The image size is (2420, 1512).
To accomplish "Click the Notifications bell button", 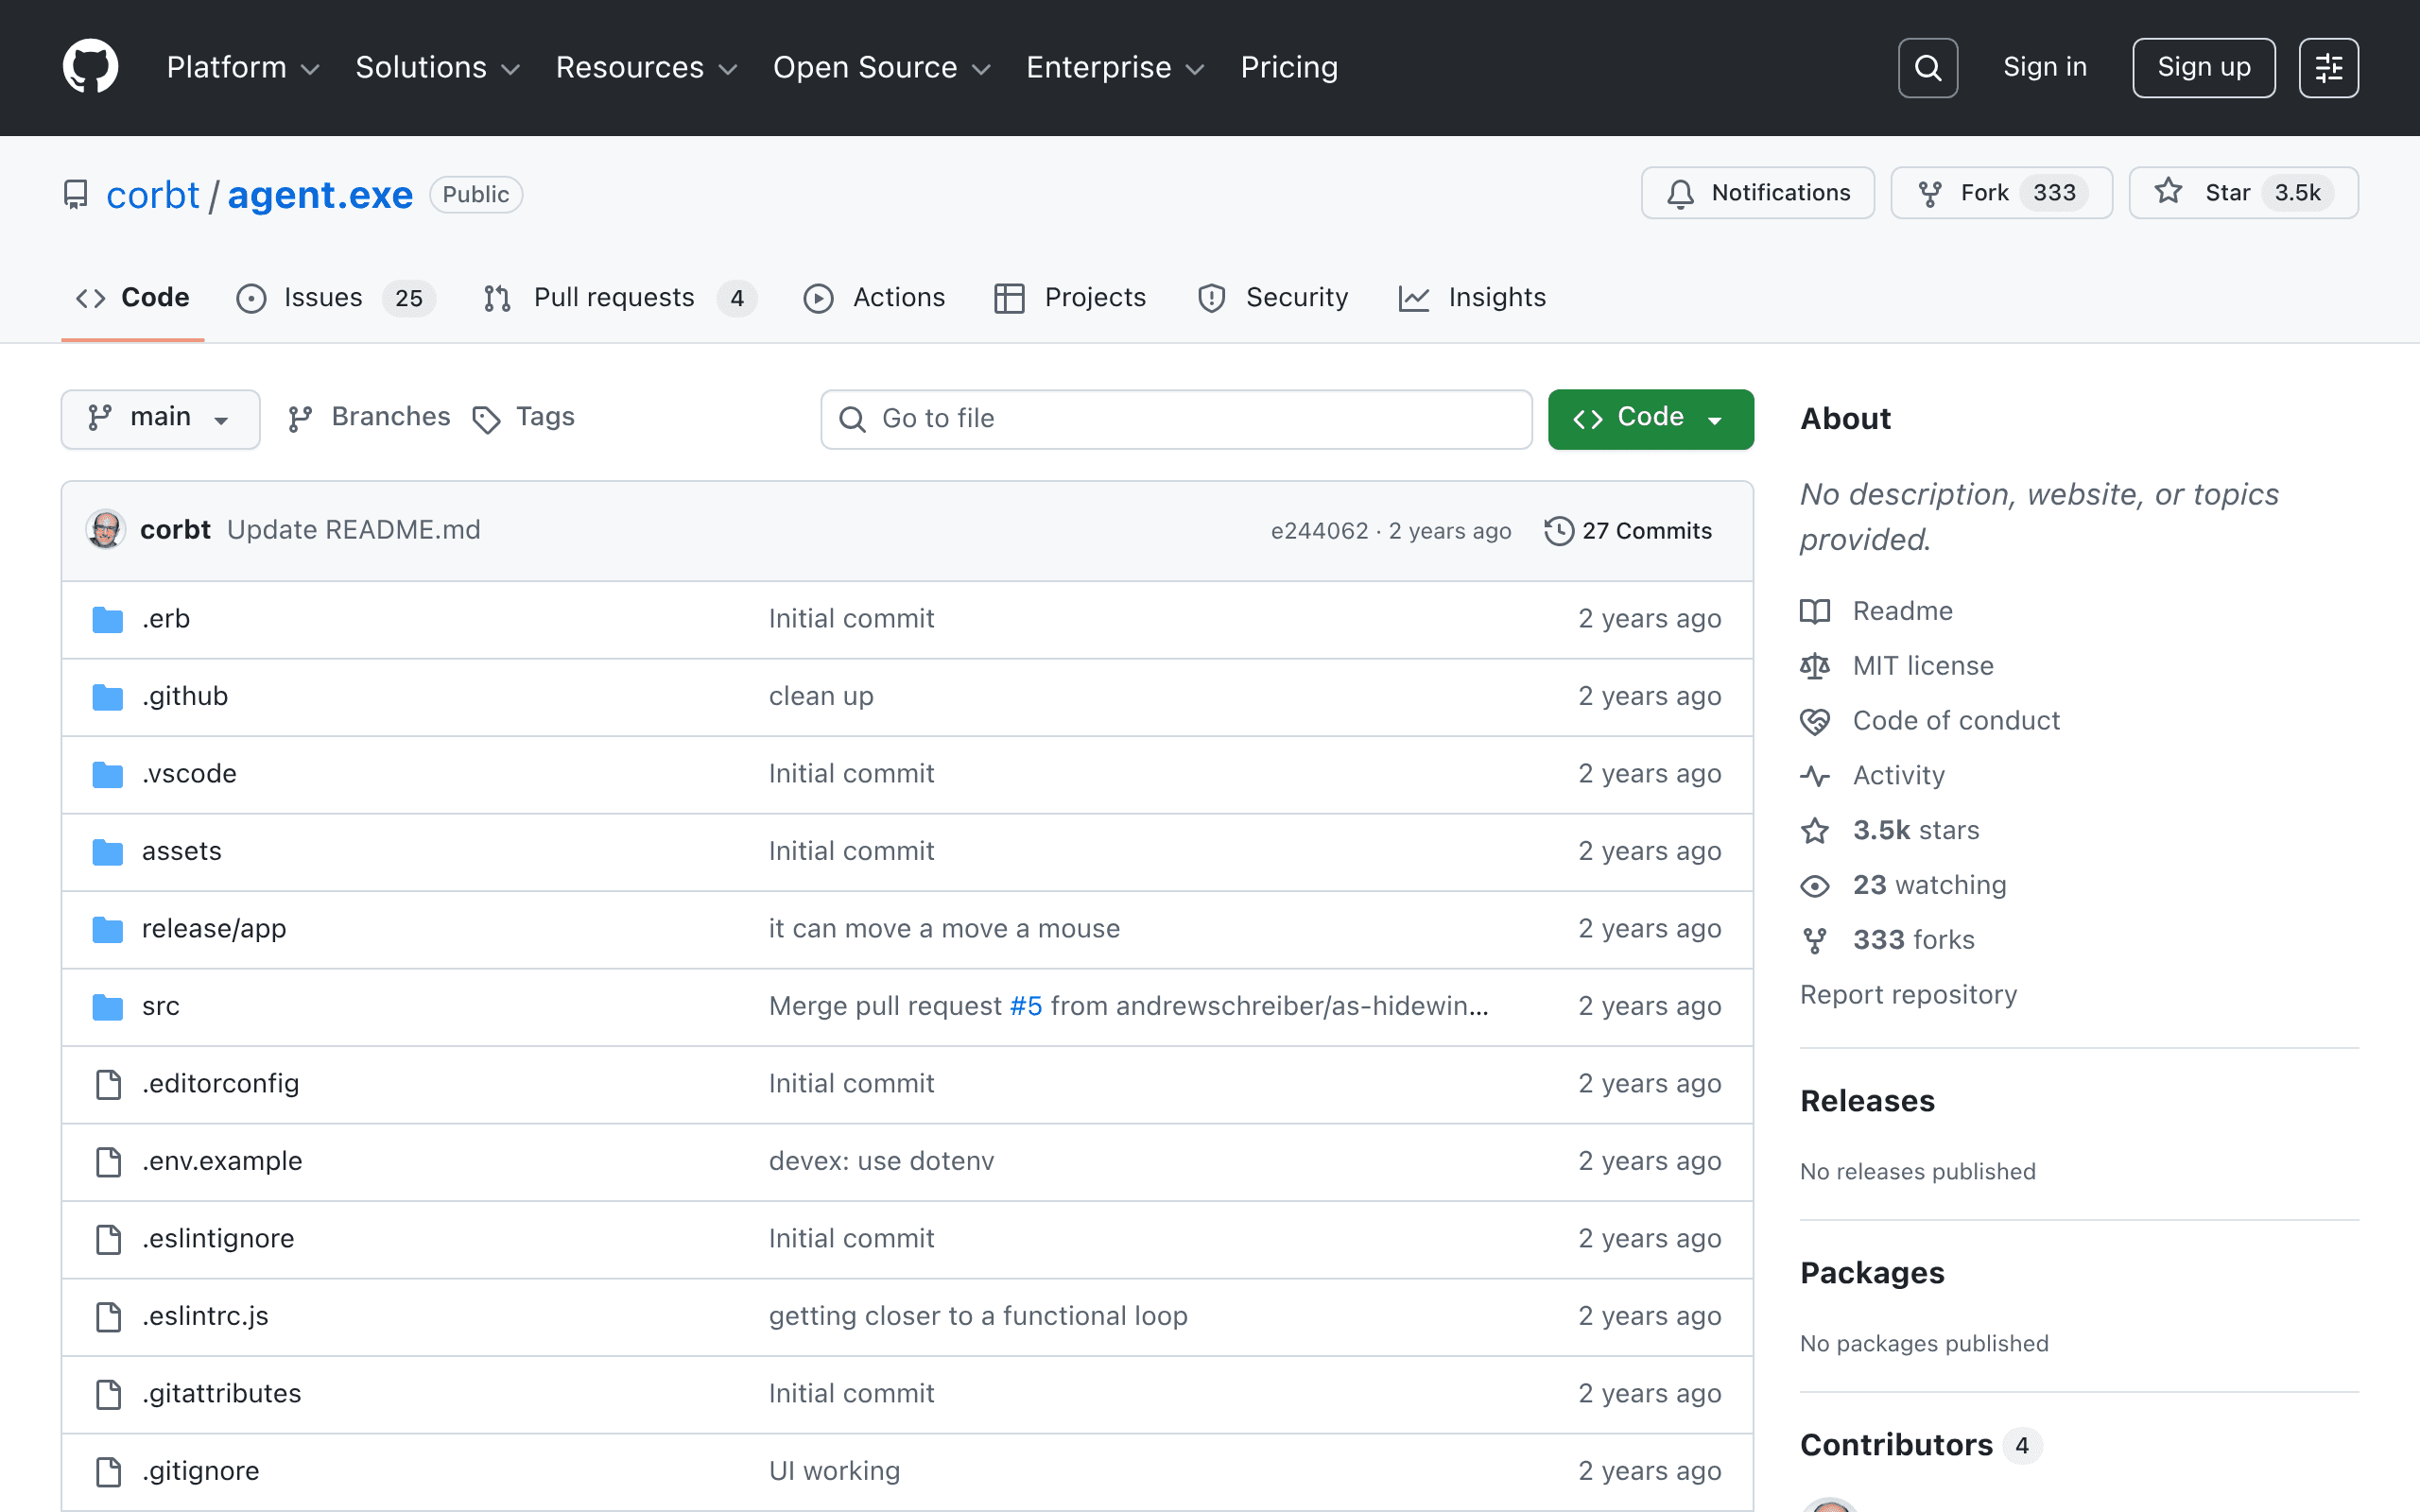I will pyautogui.click(x=1757, y=193).
